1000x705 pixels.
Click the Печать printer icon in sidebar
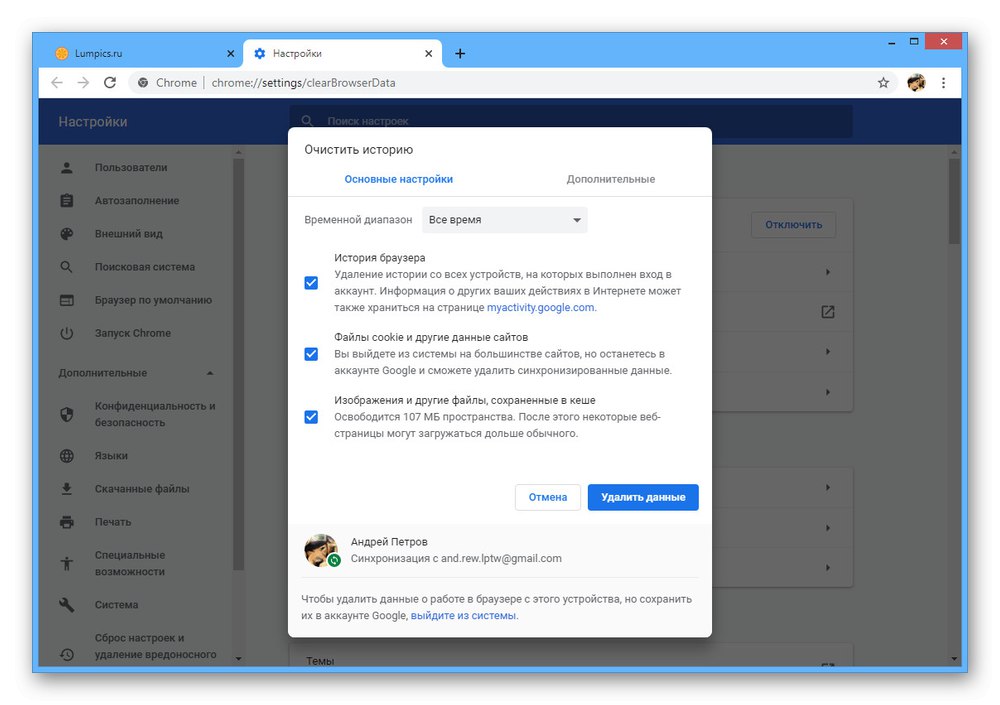[x=67, y=522]
